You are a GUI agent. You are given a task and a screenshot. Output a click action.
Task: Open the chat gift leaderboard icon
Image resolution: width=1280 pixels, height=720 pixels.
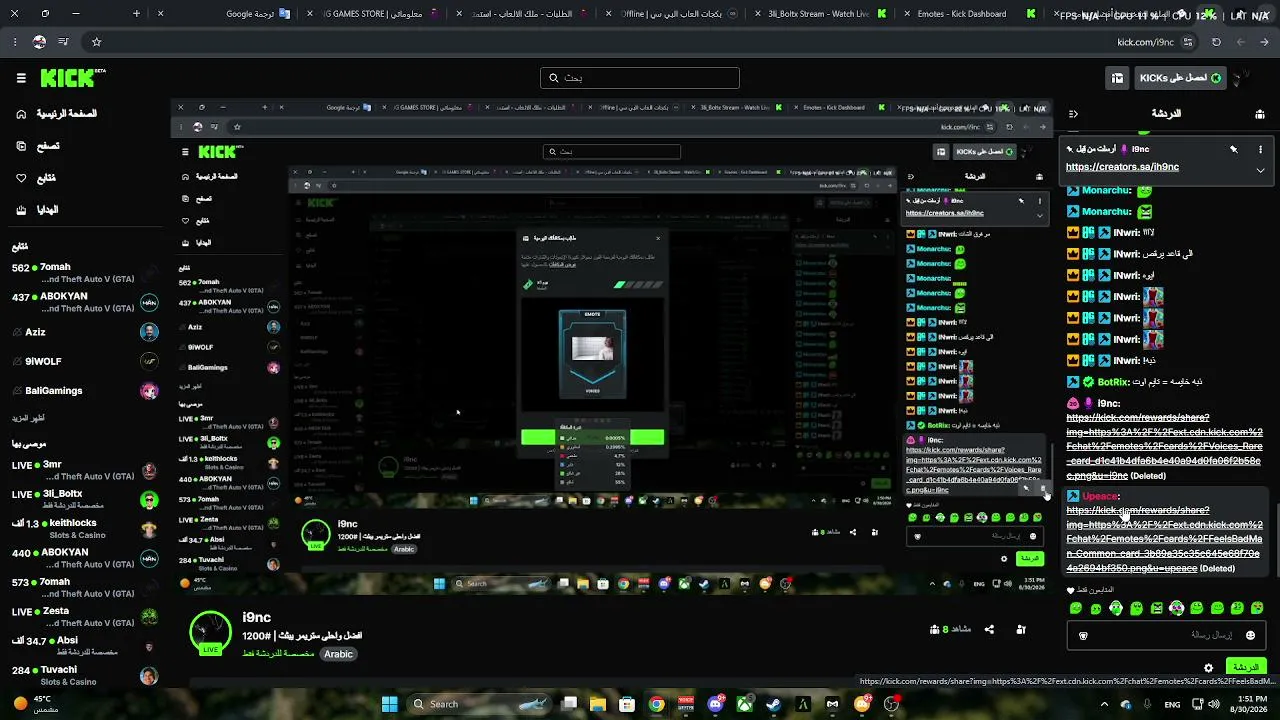pyautogui.click(x=1260, y=114)
